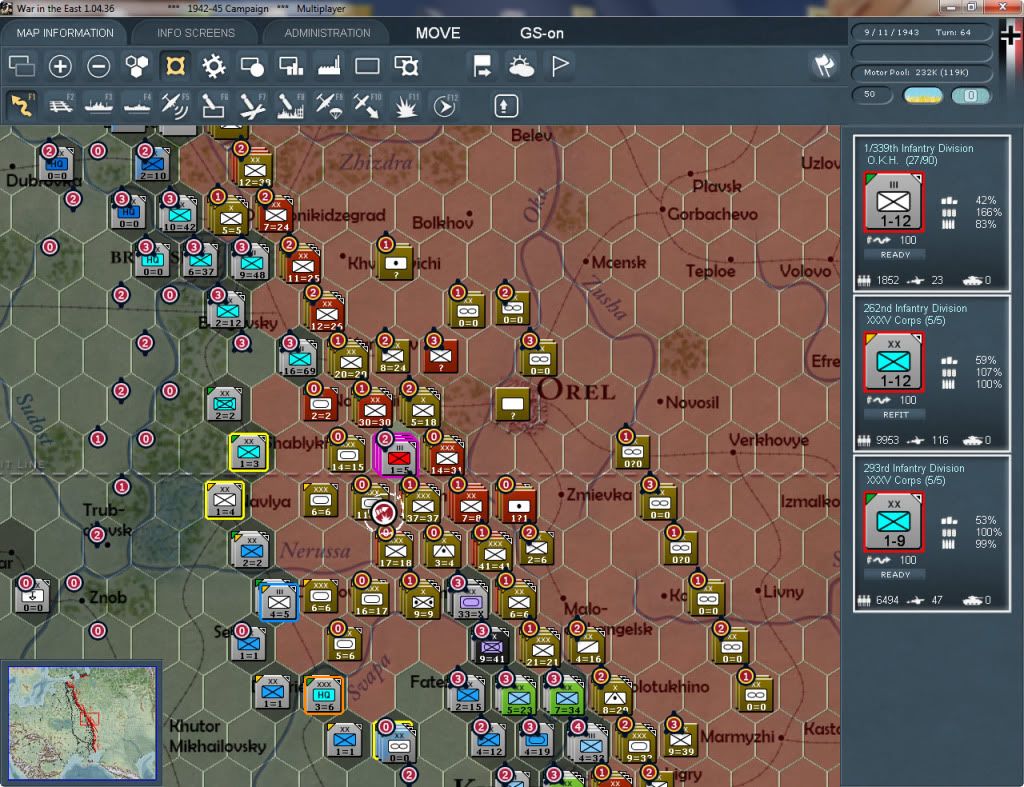The width and height of the screenshot is (1024, 787).
Task: Select the Soviet stack counter 30=30
Action: coord(375,409)
